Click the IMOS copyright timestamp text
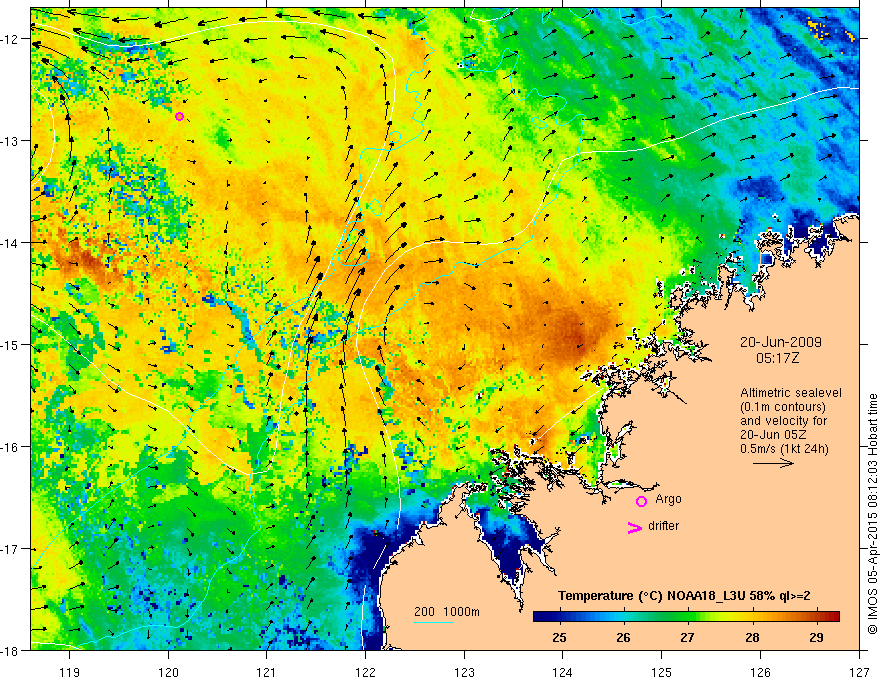 coord(872,514)
